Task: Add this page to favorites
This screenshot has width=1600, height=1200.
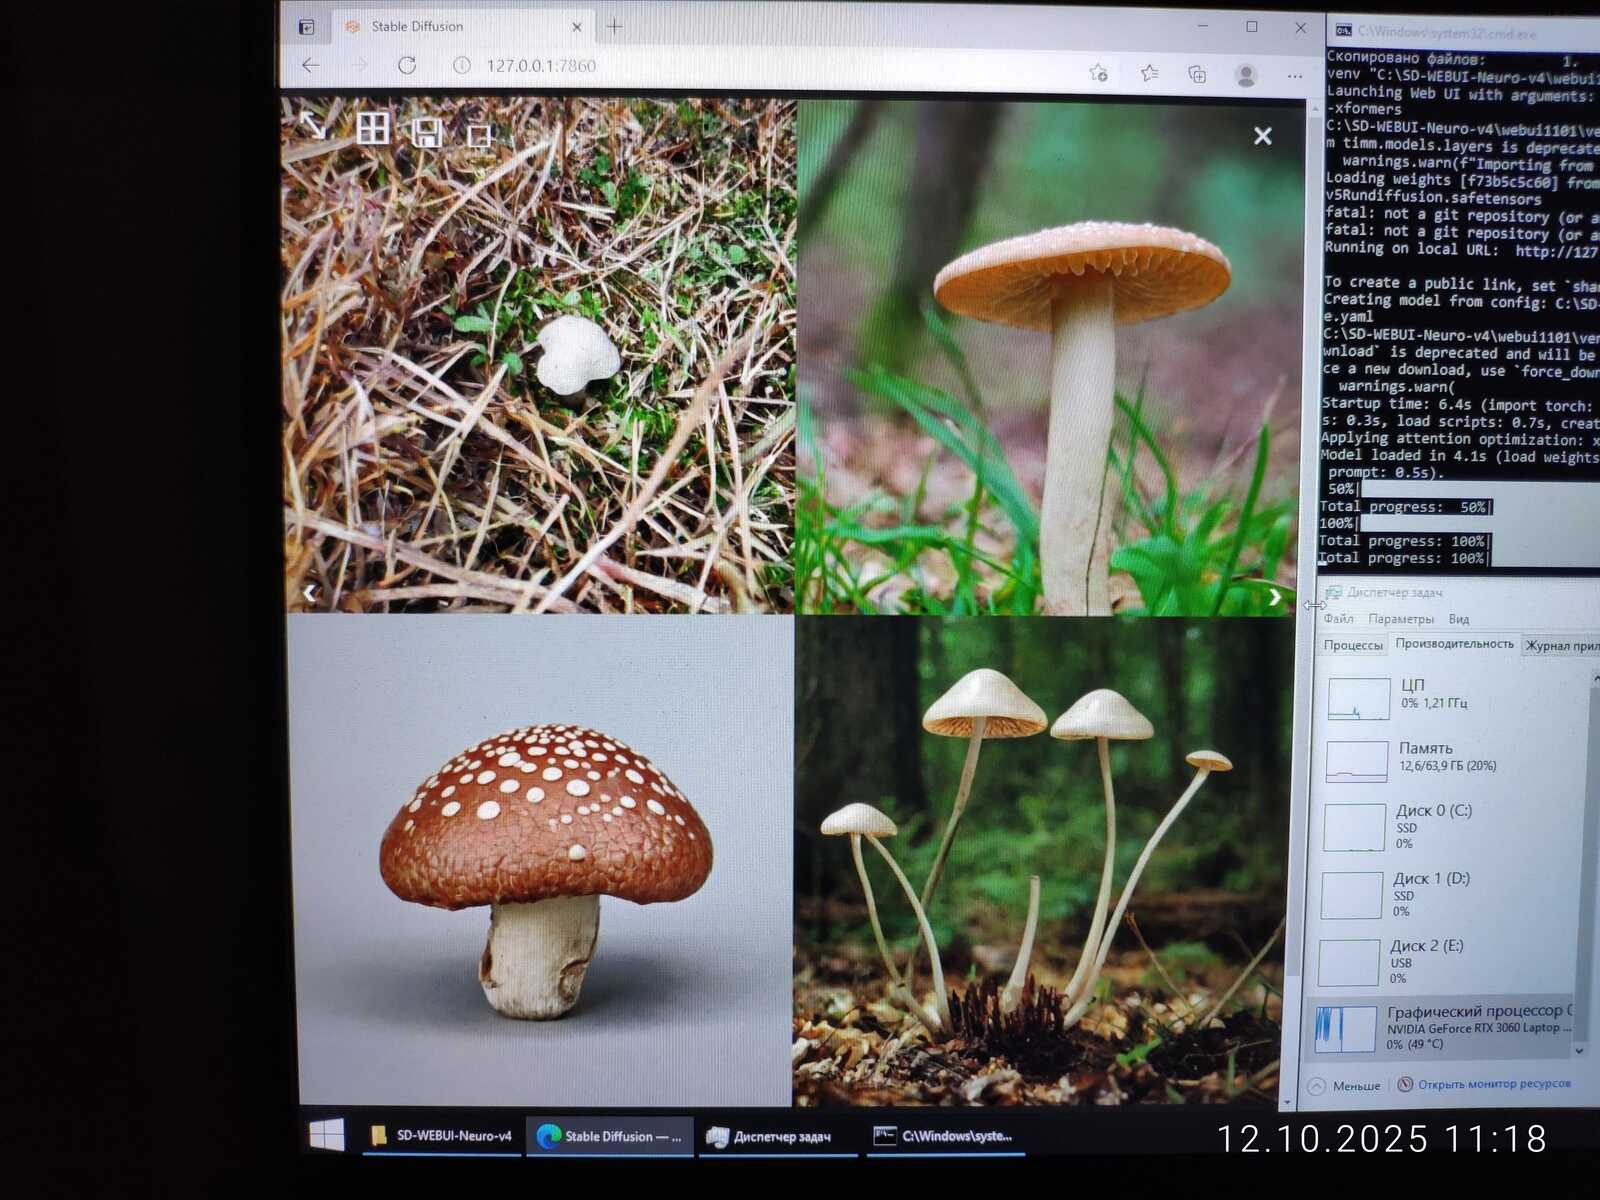Action: [x=1098, y=72]
